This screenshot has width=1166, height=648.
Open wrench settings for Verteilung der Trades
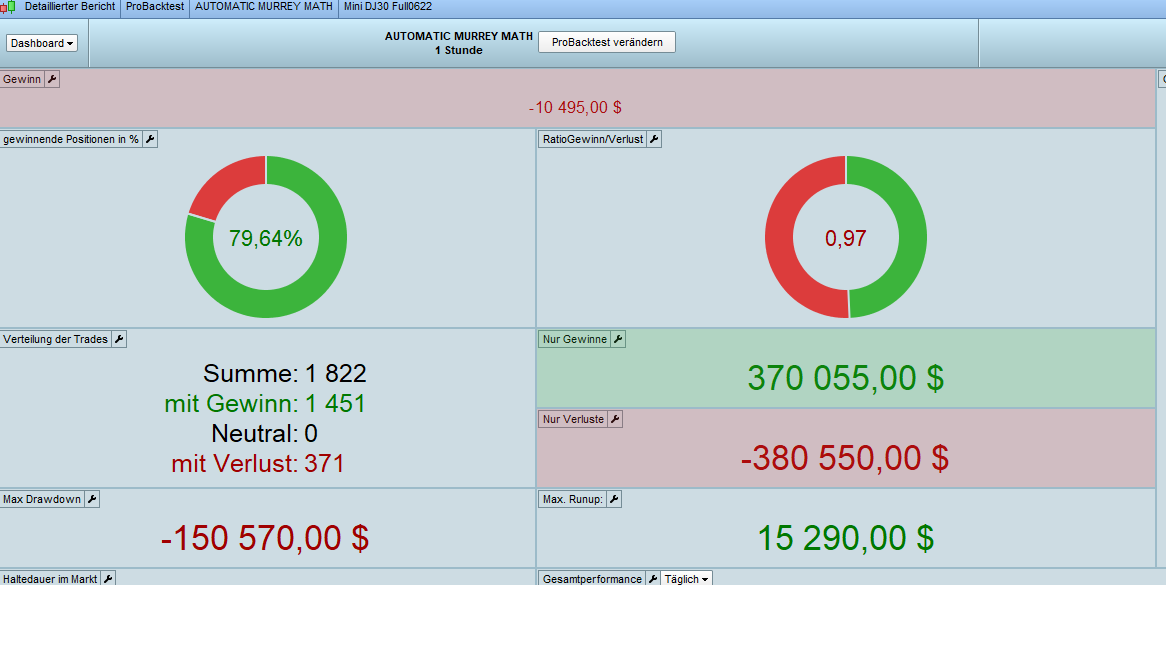point(119,339)
